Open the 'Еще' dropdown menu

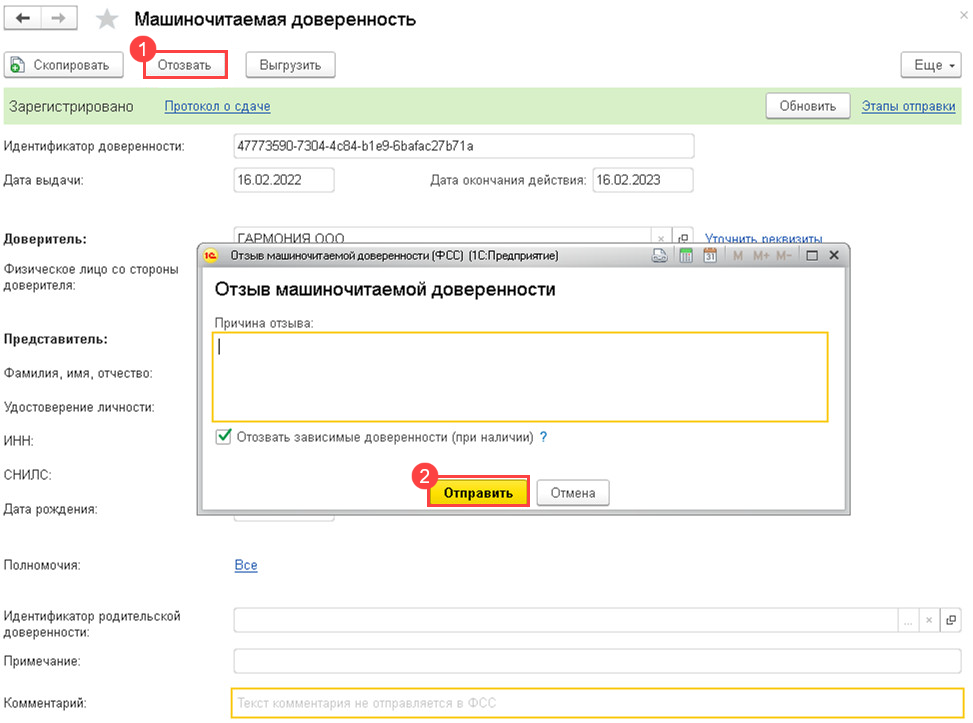pos(931,65)
